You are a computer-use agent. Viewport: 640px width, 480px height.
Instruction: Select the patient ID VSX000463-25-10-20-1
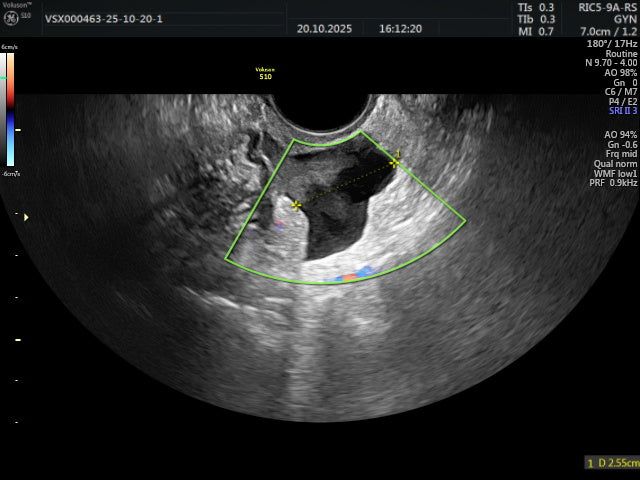pyautogui.click(x=103, y=18)
